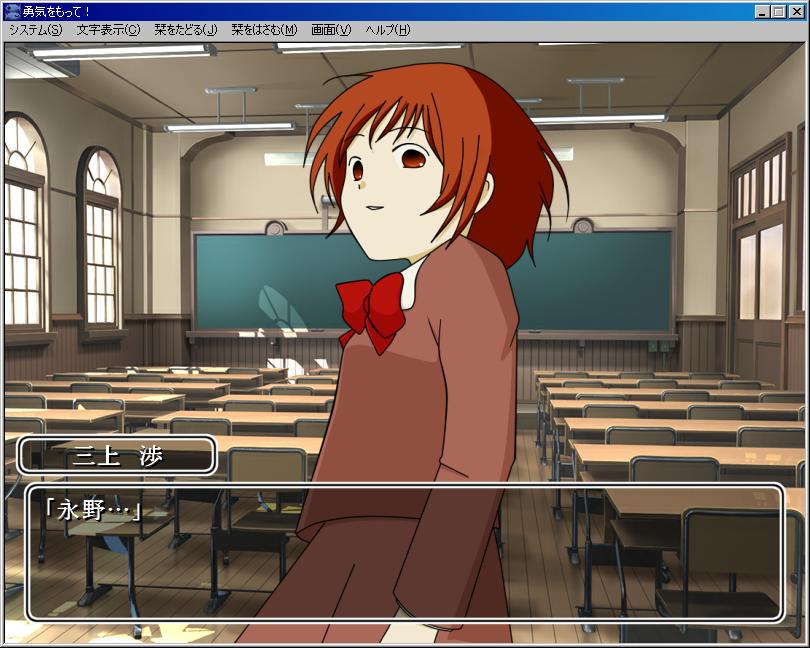Click the application icon in title bar
810x648 pixels.
(x=12, y=11)
